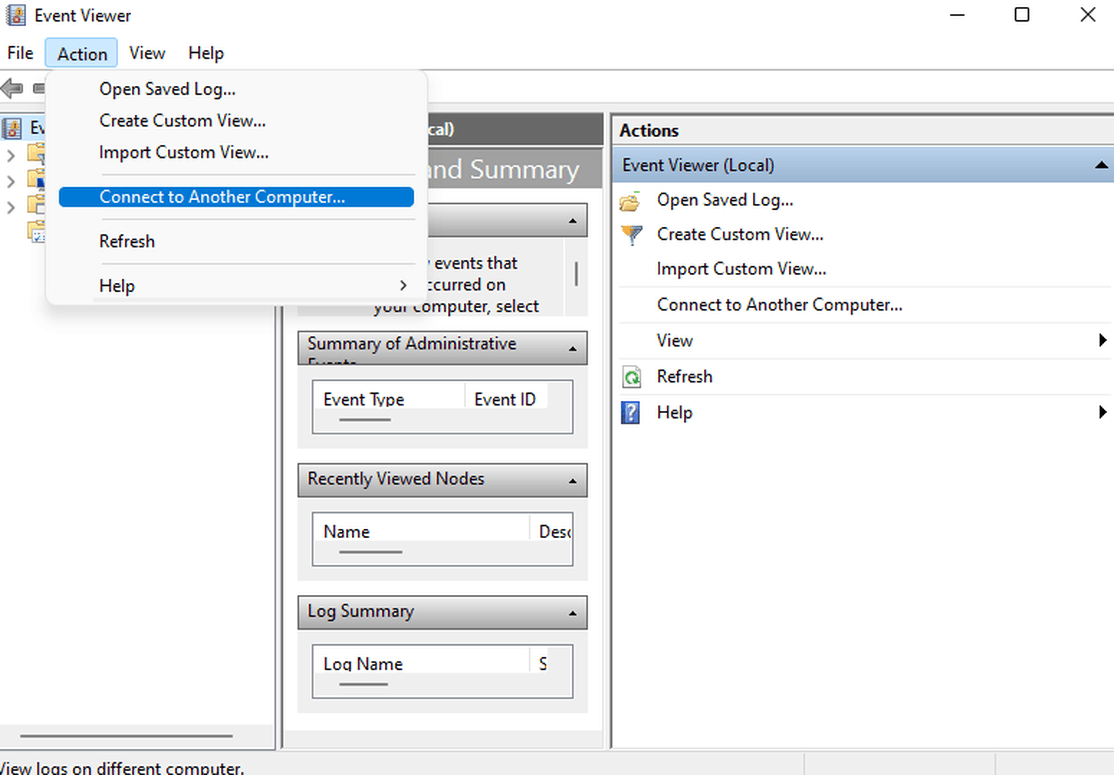The height and width of the screenshot is (775, 1114).
Task: Click the Create Custom View funnel icon
Action: tap(630, 234)
